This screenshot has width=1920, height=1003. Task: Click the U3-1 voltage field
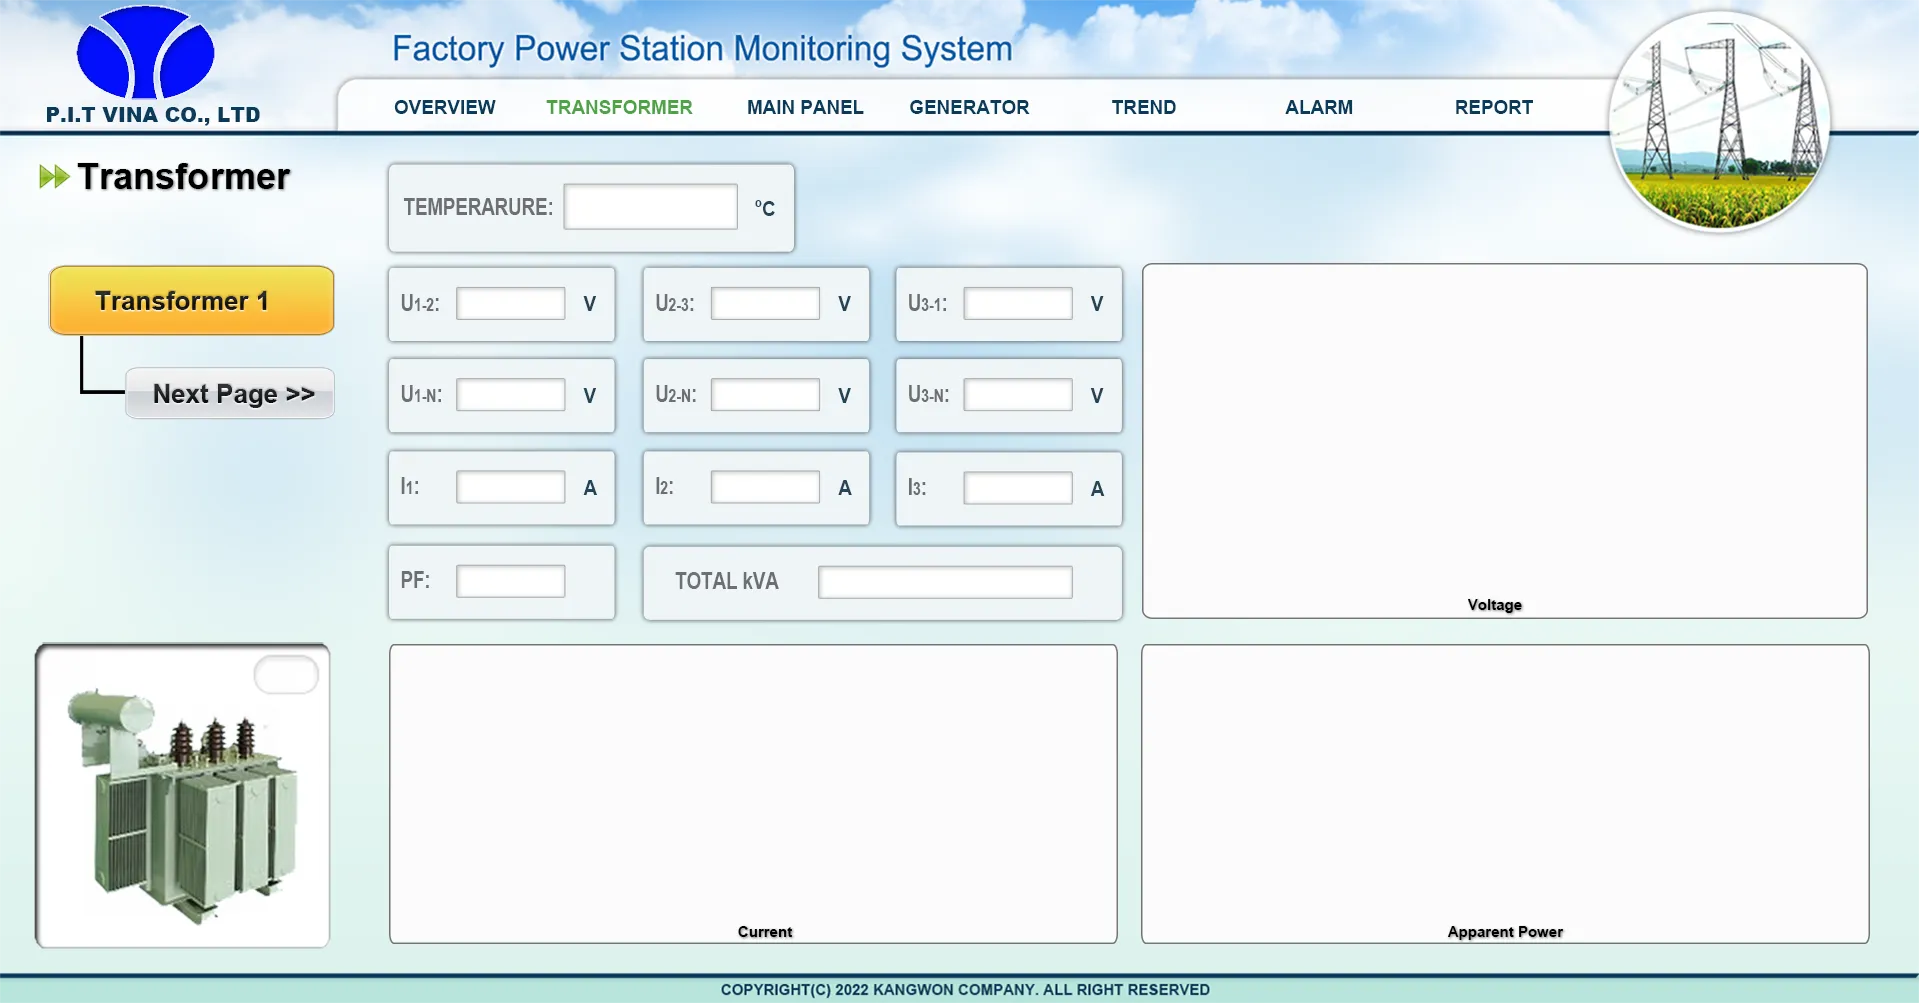[x=1018, y=304]
